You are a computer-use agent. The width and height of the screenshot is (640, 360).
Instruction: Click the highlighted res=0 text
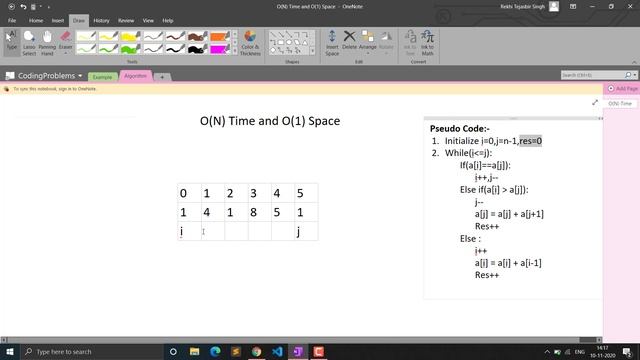point(530,141)
